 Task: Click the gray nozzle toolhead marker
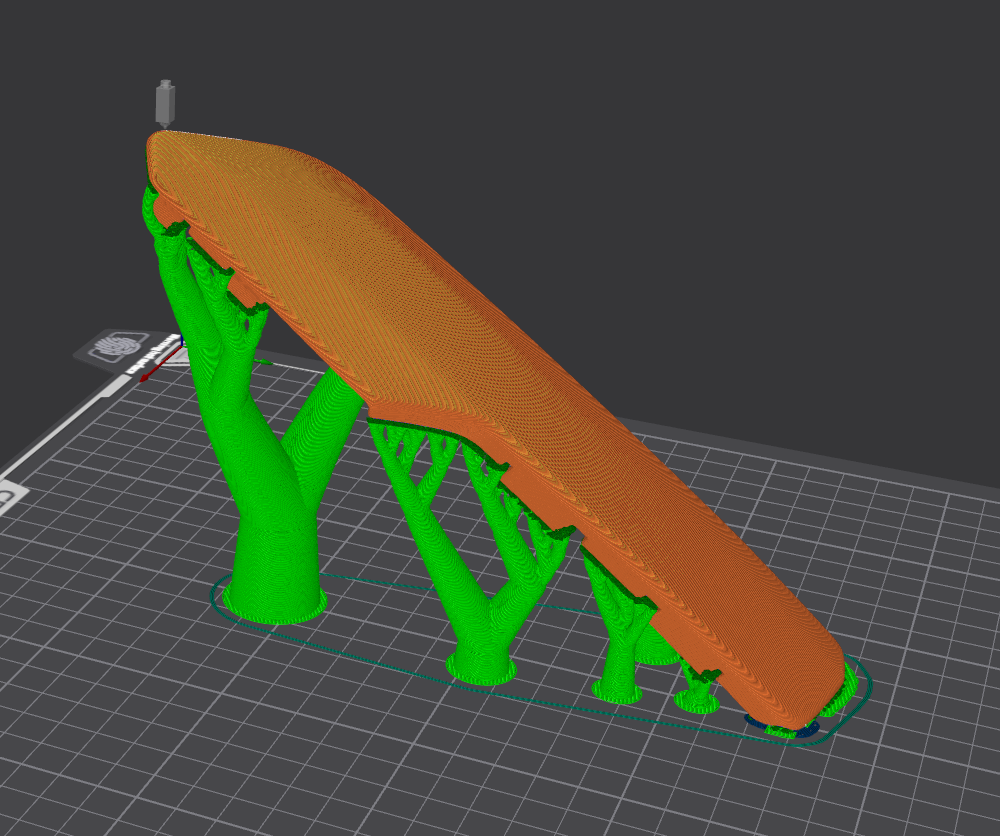tap(165, 103)
